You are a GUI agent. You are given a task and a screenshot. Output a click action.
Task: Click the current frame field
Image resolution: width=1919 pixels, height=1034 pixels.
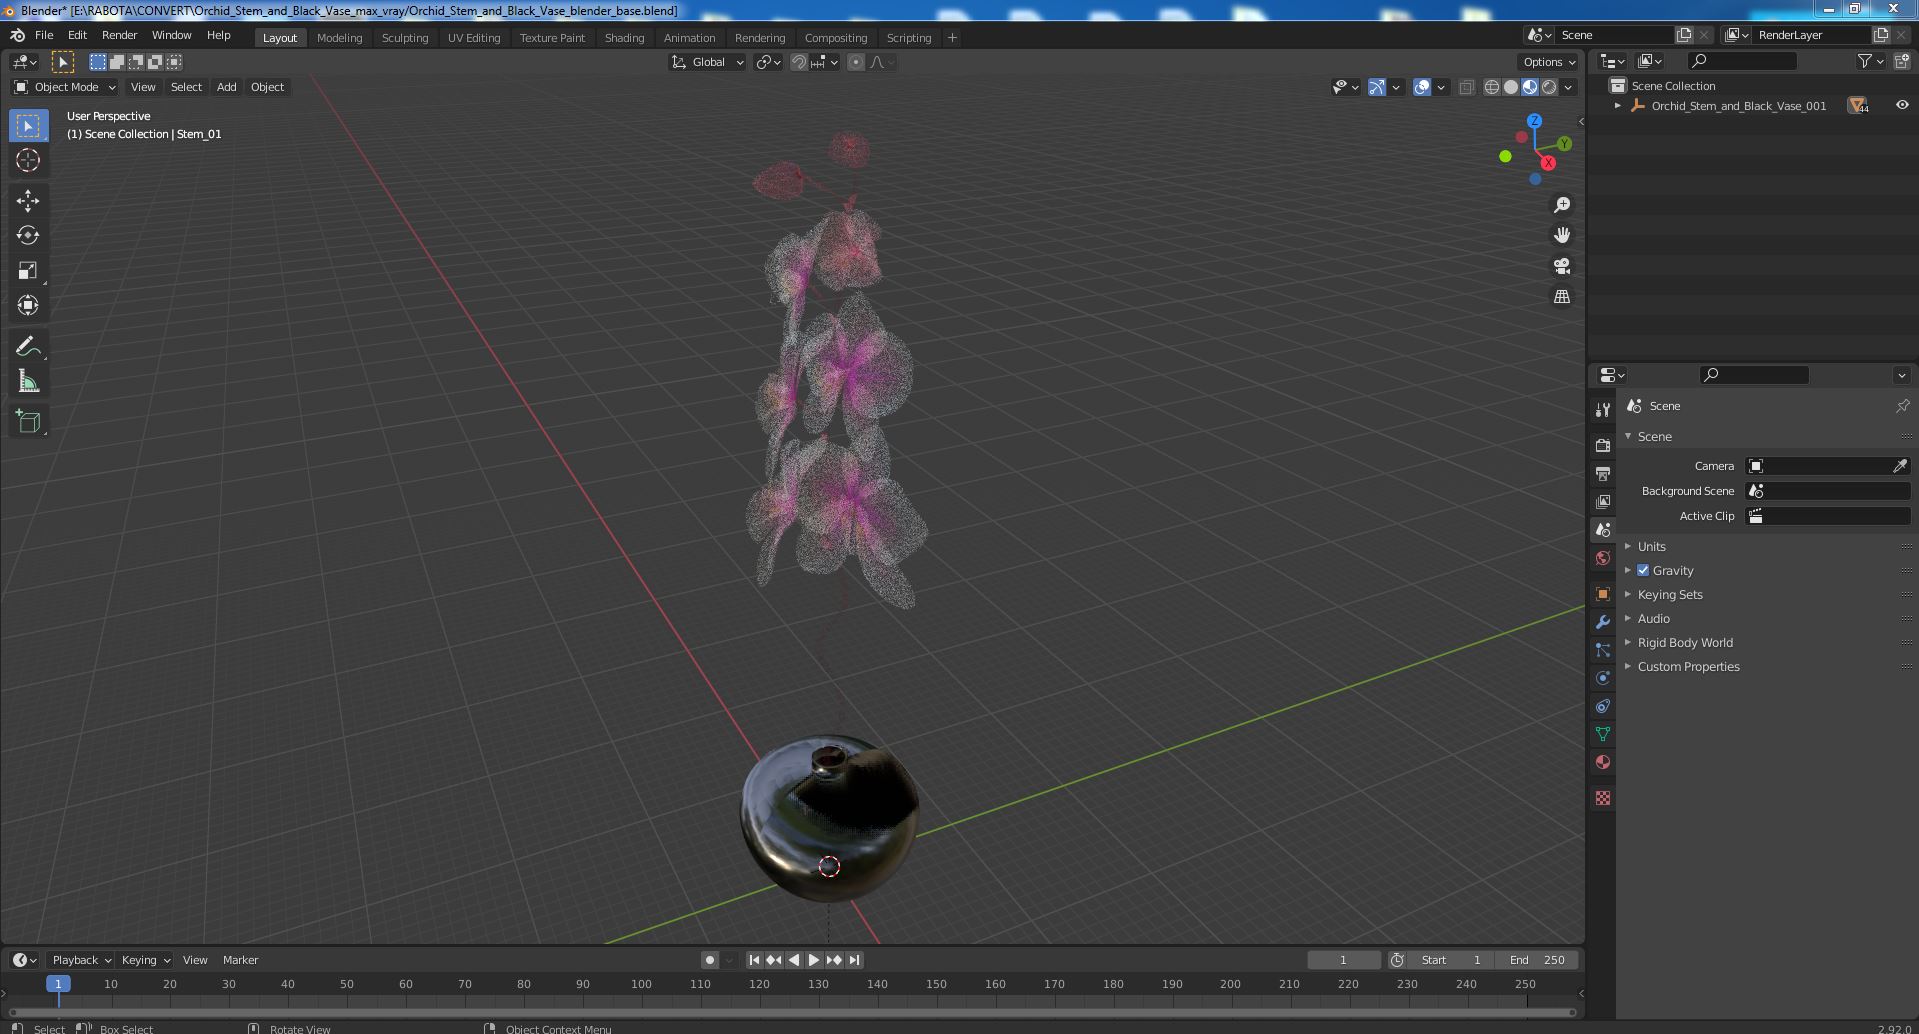pyautogui.click(x=1343, y=960)
